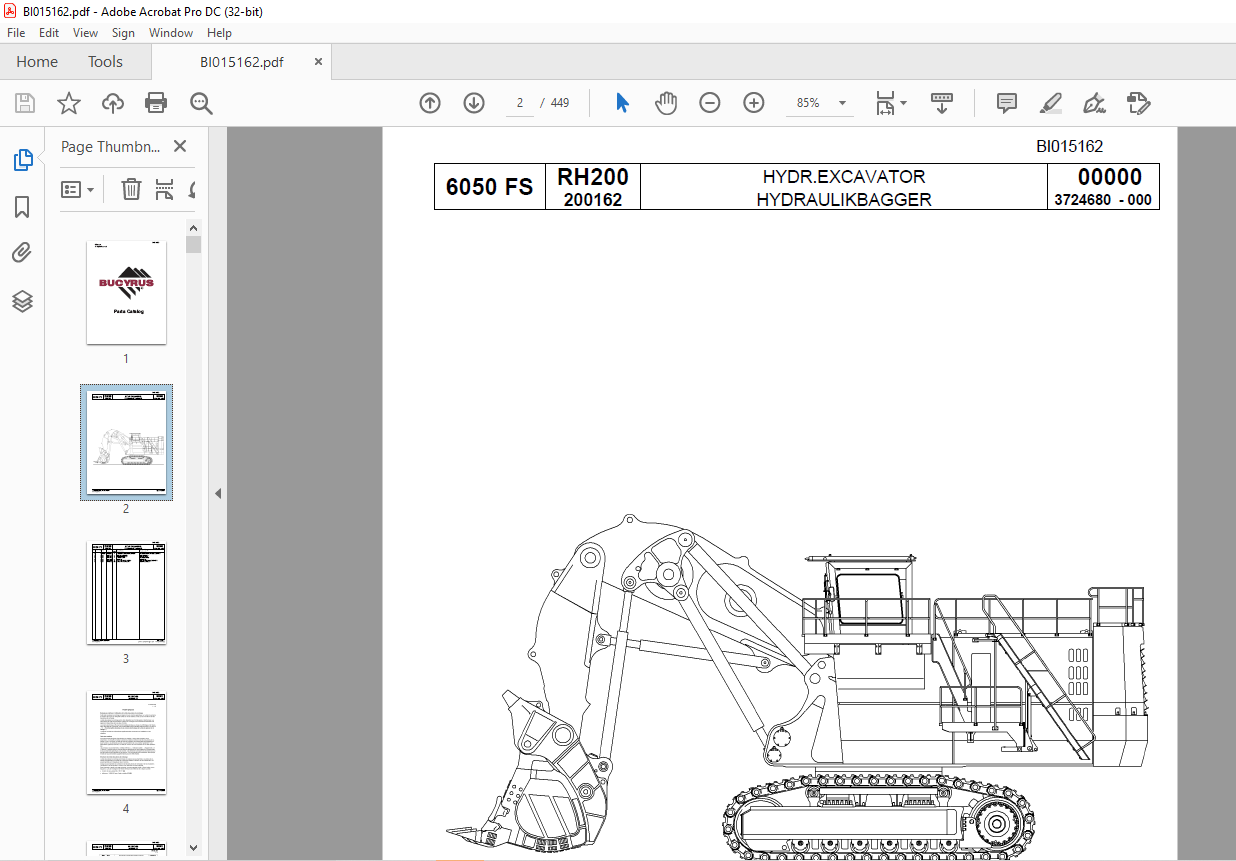Switch to the Tools tab
This screenshot has width=1236, height=861.
click(105, 62)
